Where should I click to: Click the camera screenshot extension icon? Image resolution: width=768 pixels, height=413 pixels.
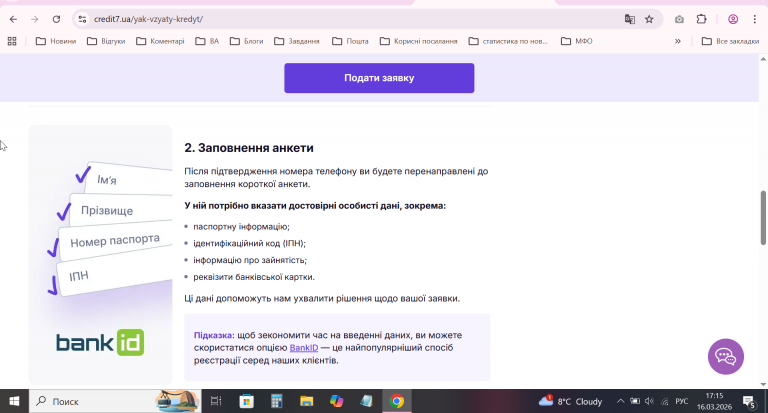(x=679, y=19)
